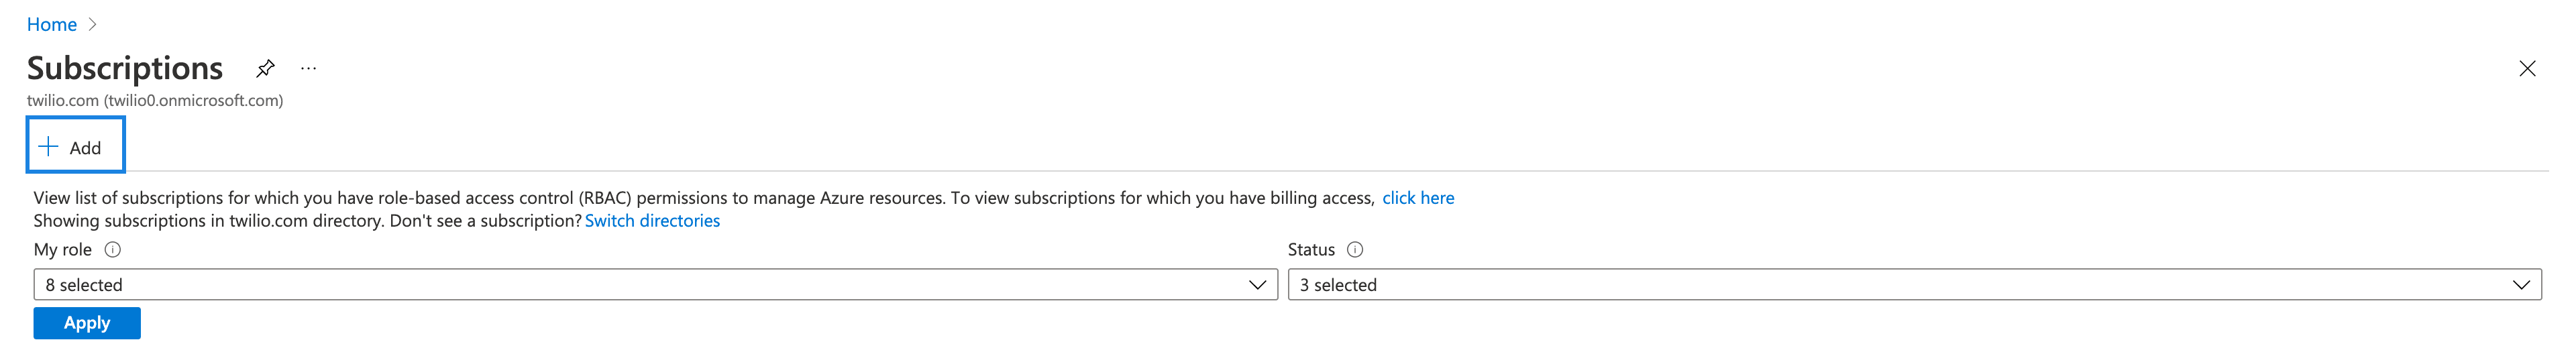The width and height of the screenshot is (2576, 342).
Task: Open the My role '8 selected' dropdown
Action: pyautogui.click(x=640, y=285)
